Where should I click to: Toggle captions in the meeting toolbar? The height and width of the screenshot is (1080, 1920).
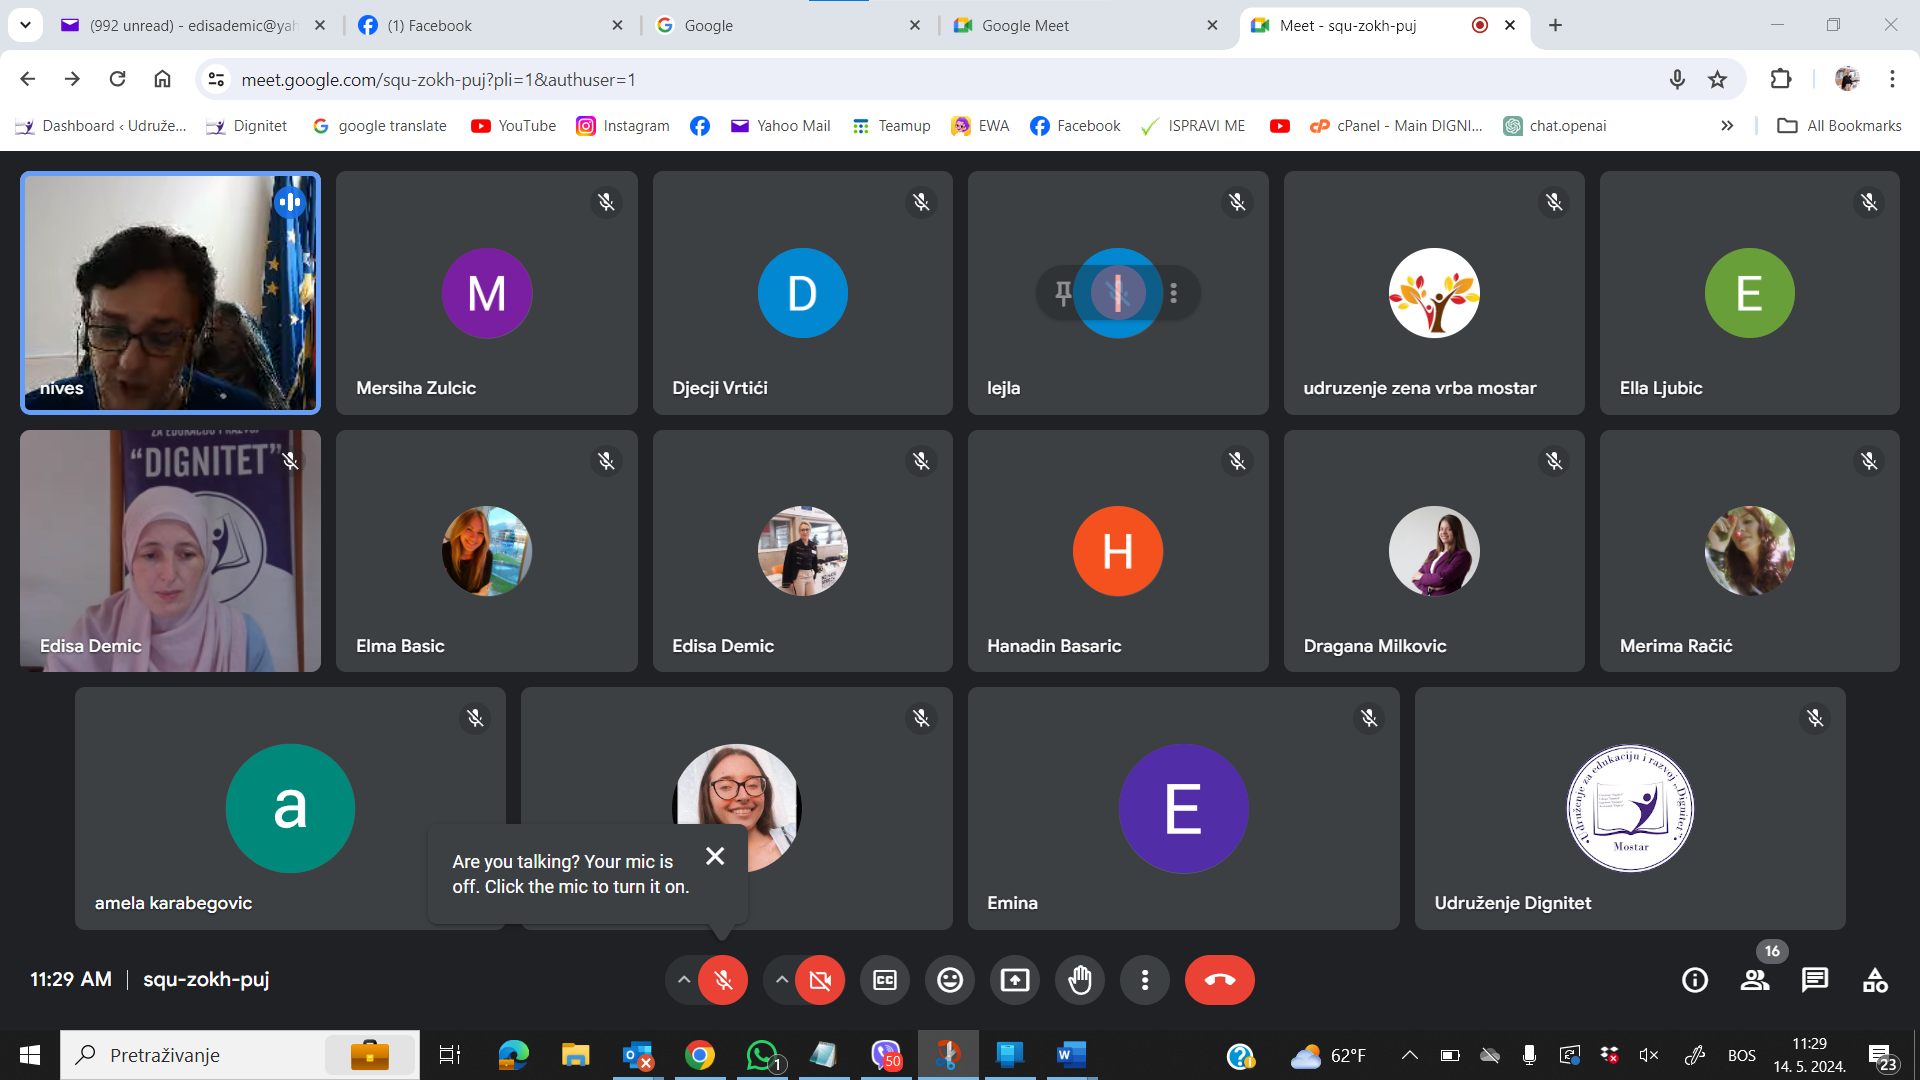point(885,980)
